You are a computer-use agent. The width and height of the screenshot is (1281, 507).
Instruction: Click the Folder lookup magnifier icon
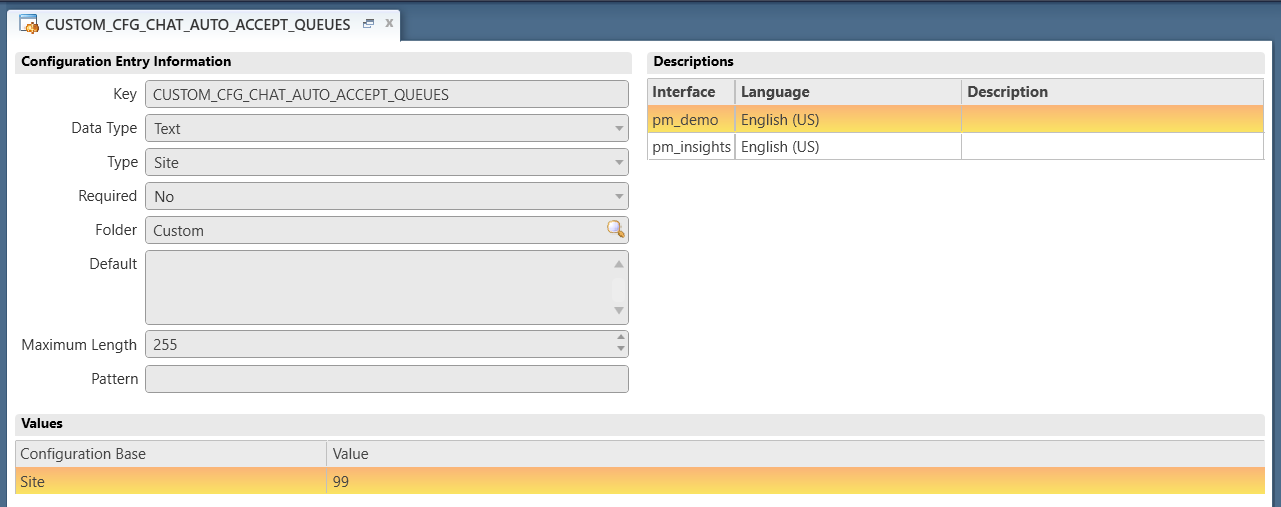click(x=616, y=229)
